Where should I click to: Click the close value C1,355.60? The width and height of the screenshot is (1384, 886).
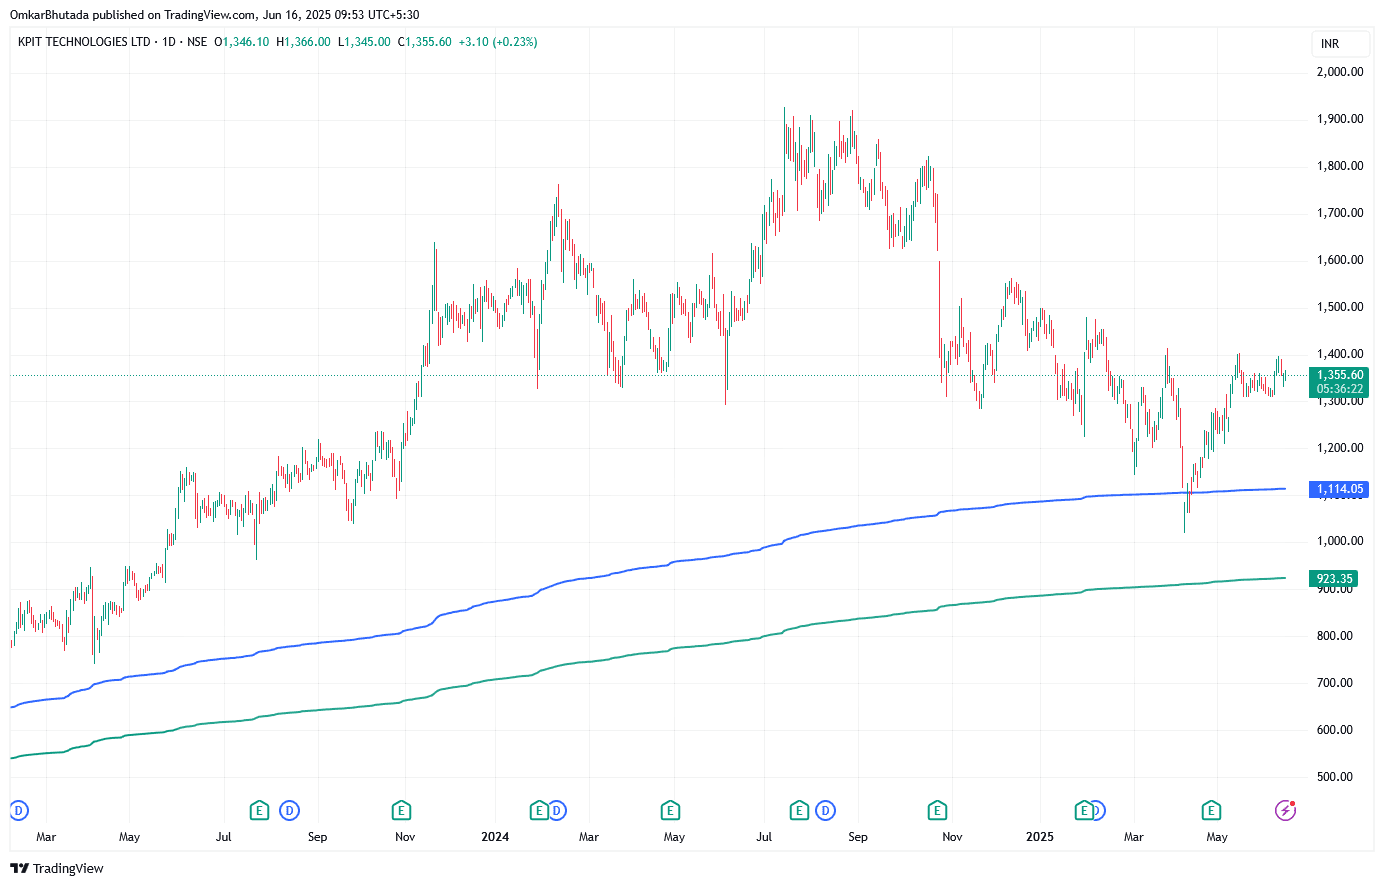[425, 42]
